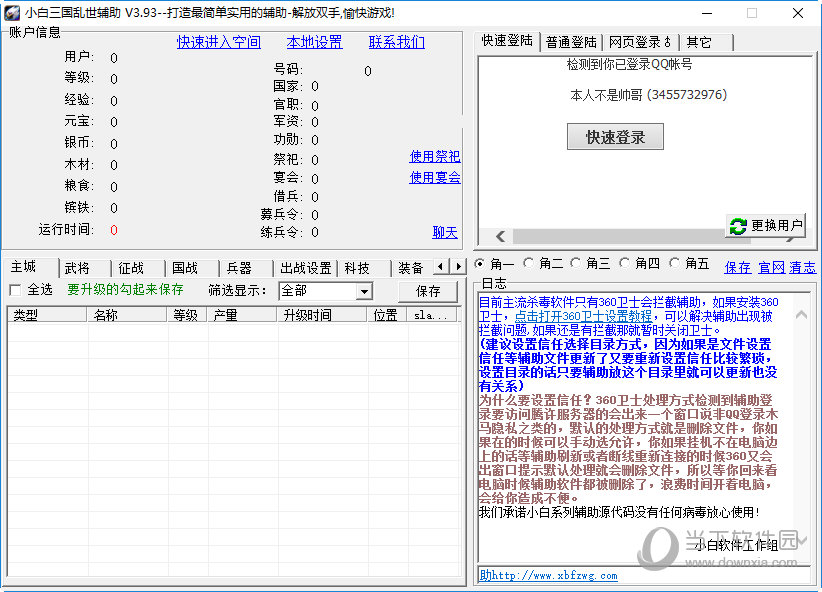Open the 联系我们 link
Viewport: 822px width, 592px height.
[x=396, y=42]
